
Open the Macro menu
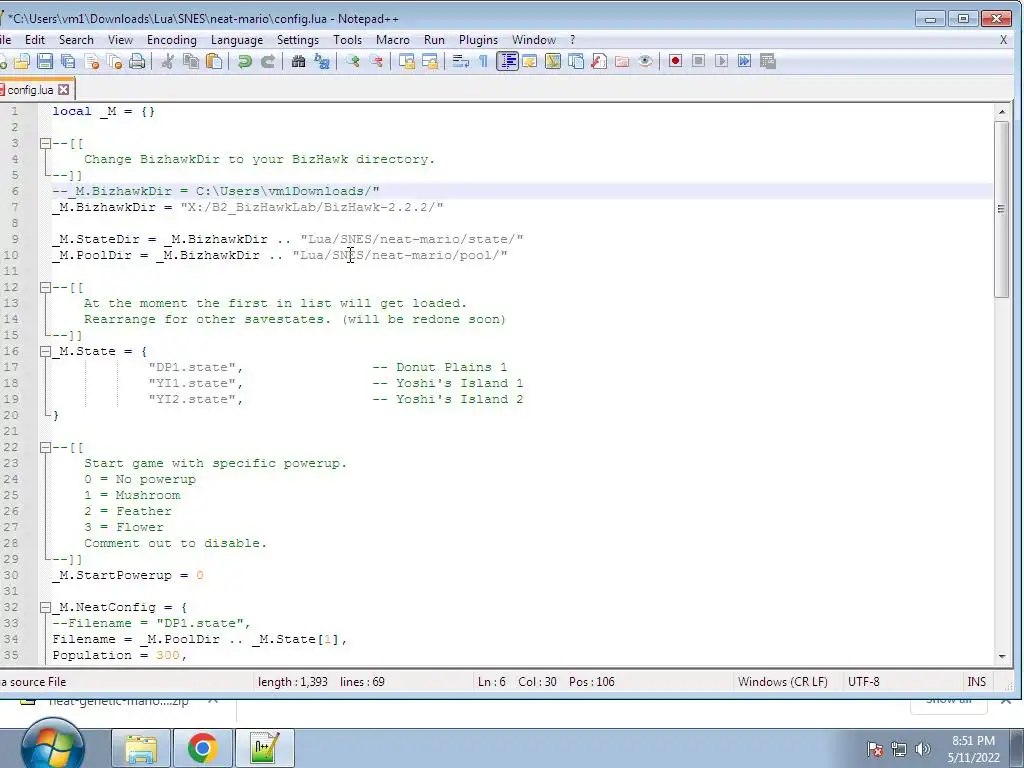tap(392, 40)
